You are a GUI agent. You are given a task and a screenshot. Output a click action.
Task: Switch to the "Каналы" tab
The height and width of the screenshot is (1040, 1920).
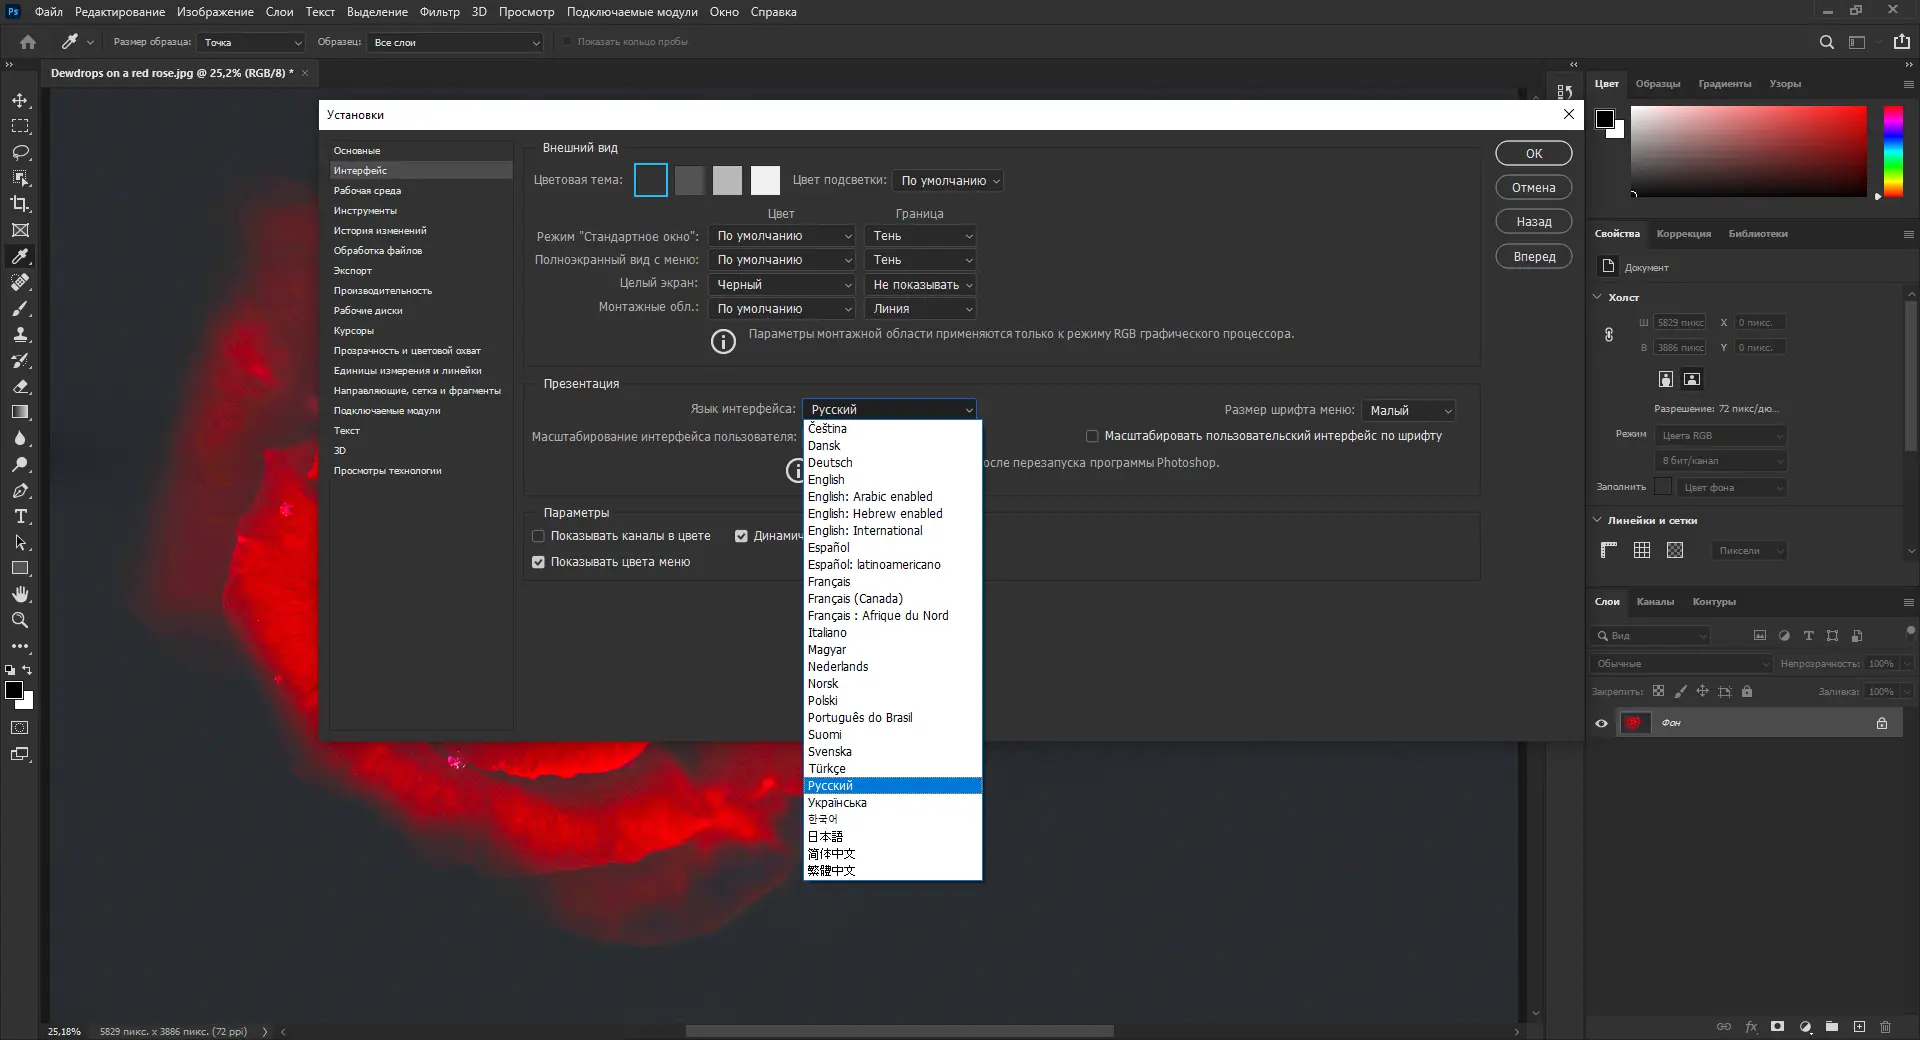click(x=1655, y=602)
